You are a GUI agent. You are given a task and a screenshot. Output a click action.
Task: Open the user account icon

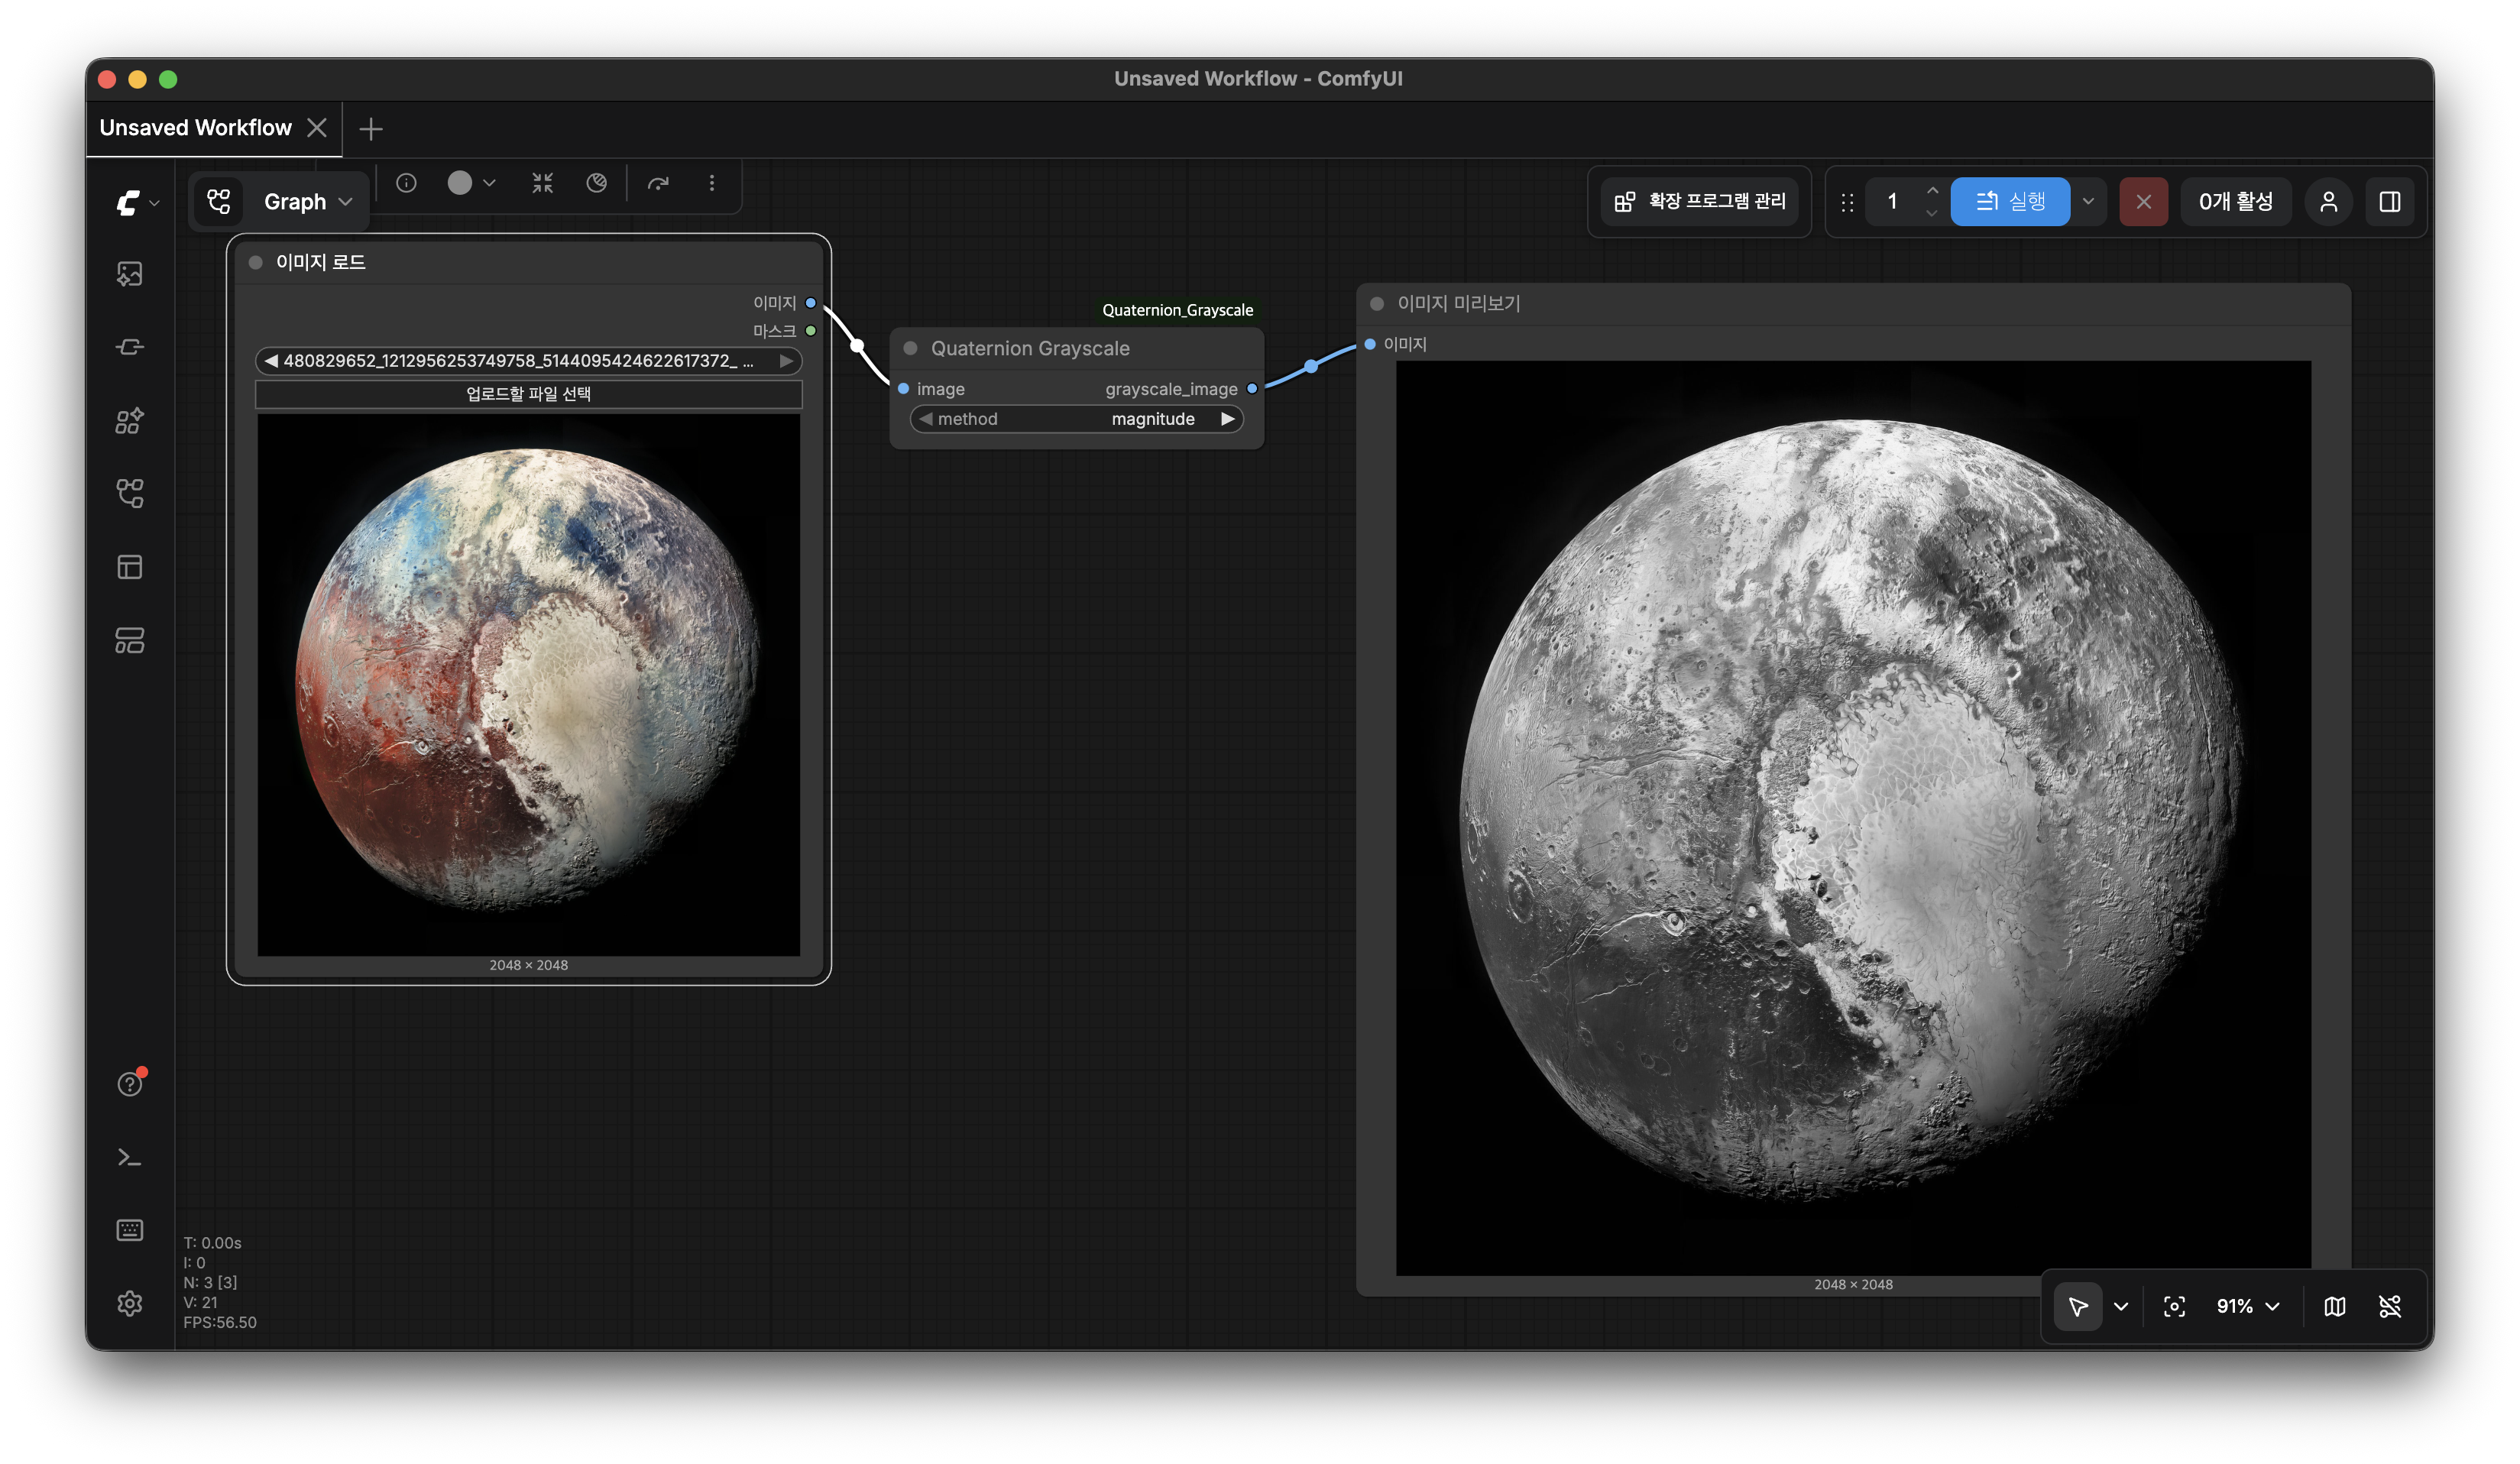coord(2329,202)
